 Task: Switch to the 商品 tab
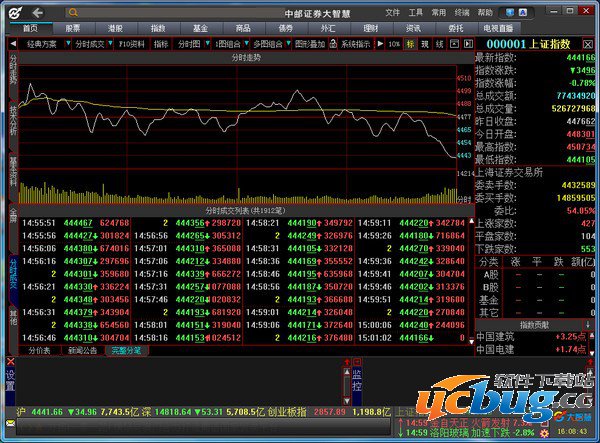[x=243, y=28]
